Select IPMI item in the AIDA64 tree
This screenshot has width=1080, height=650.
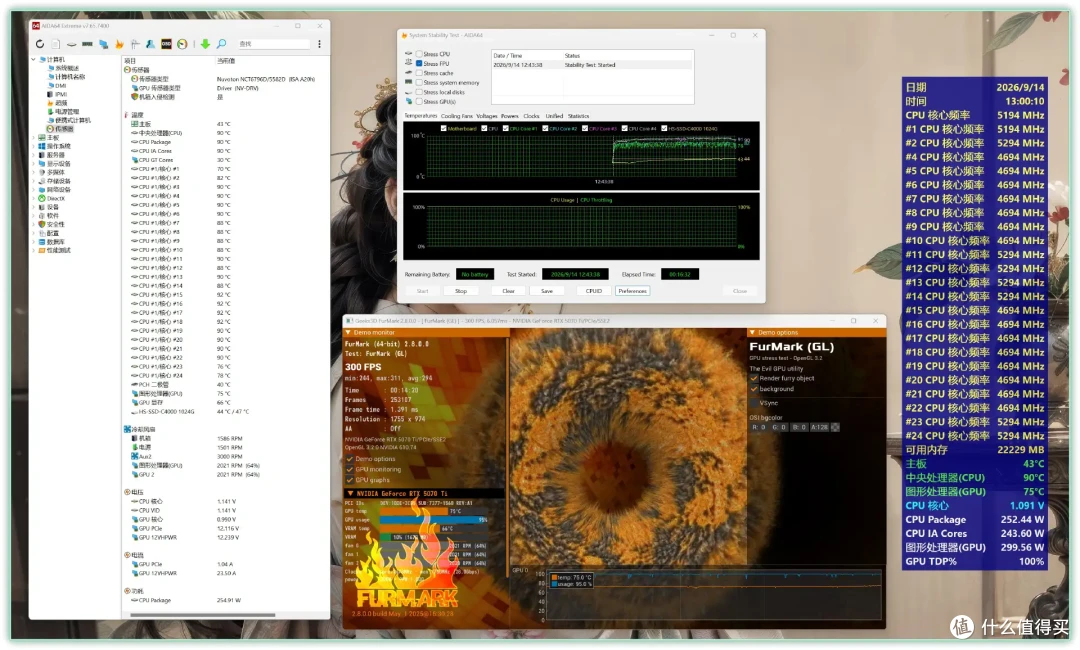coord(57,94)
